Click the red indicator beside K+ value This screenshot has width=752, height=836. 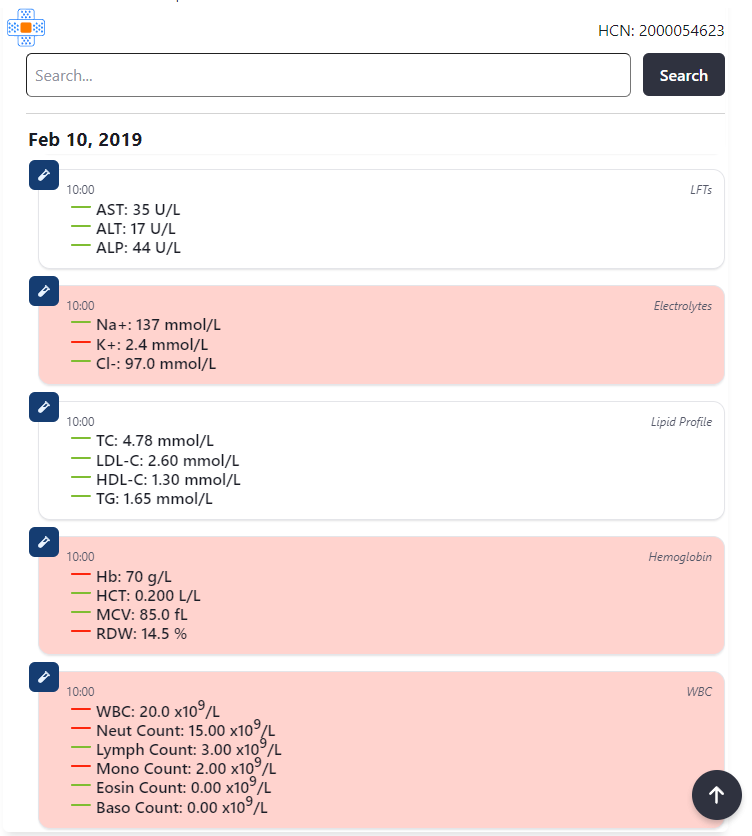point(81,344)
